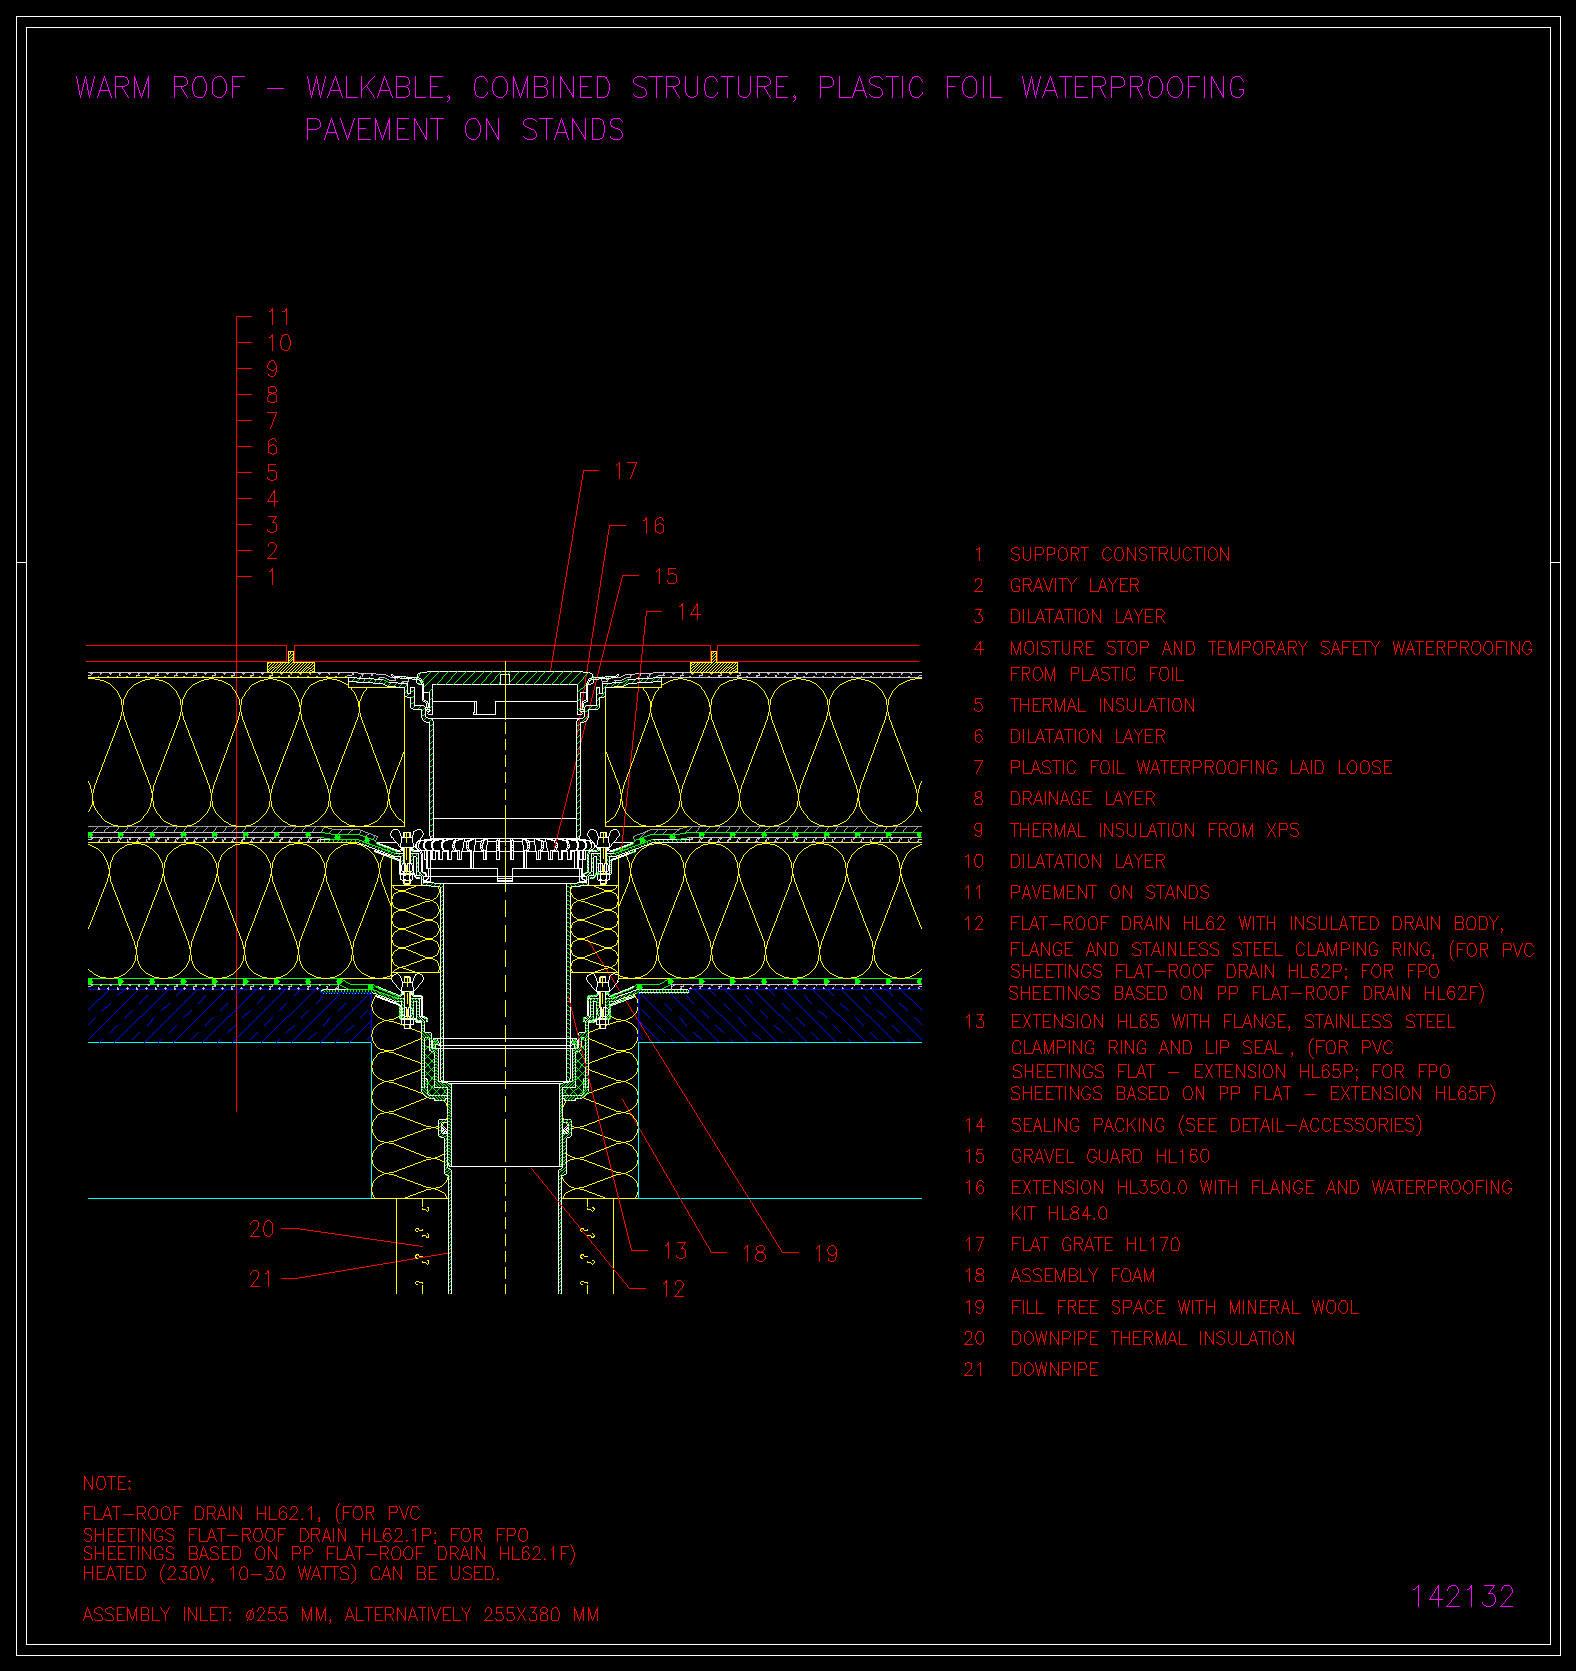The width and height of the screenshot is (1576, 1671).
Task: Click legend entry 'FILL FREE SPACE WITH MINERAL WOOL'
Action: (1185, 1308)
